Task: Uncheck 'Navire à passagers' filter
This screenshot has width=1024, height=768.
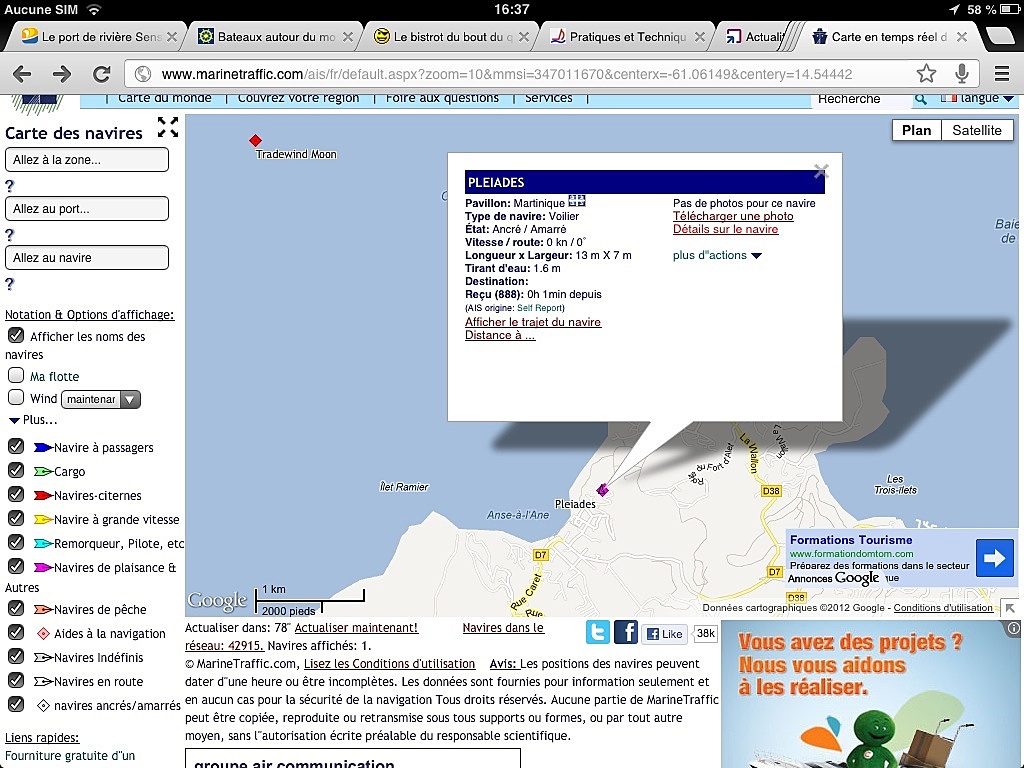Action: click(x=16, y=447)
